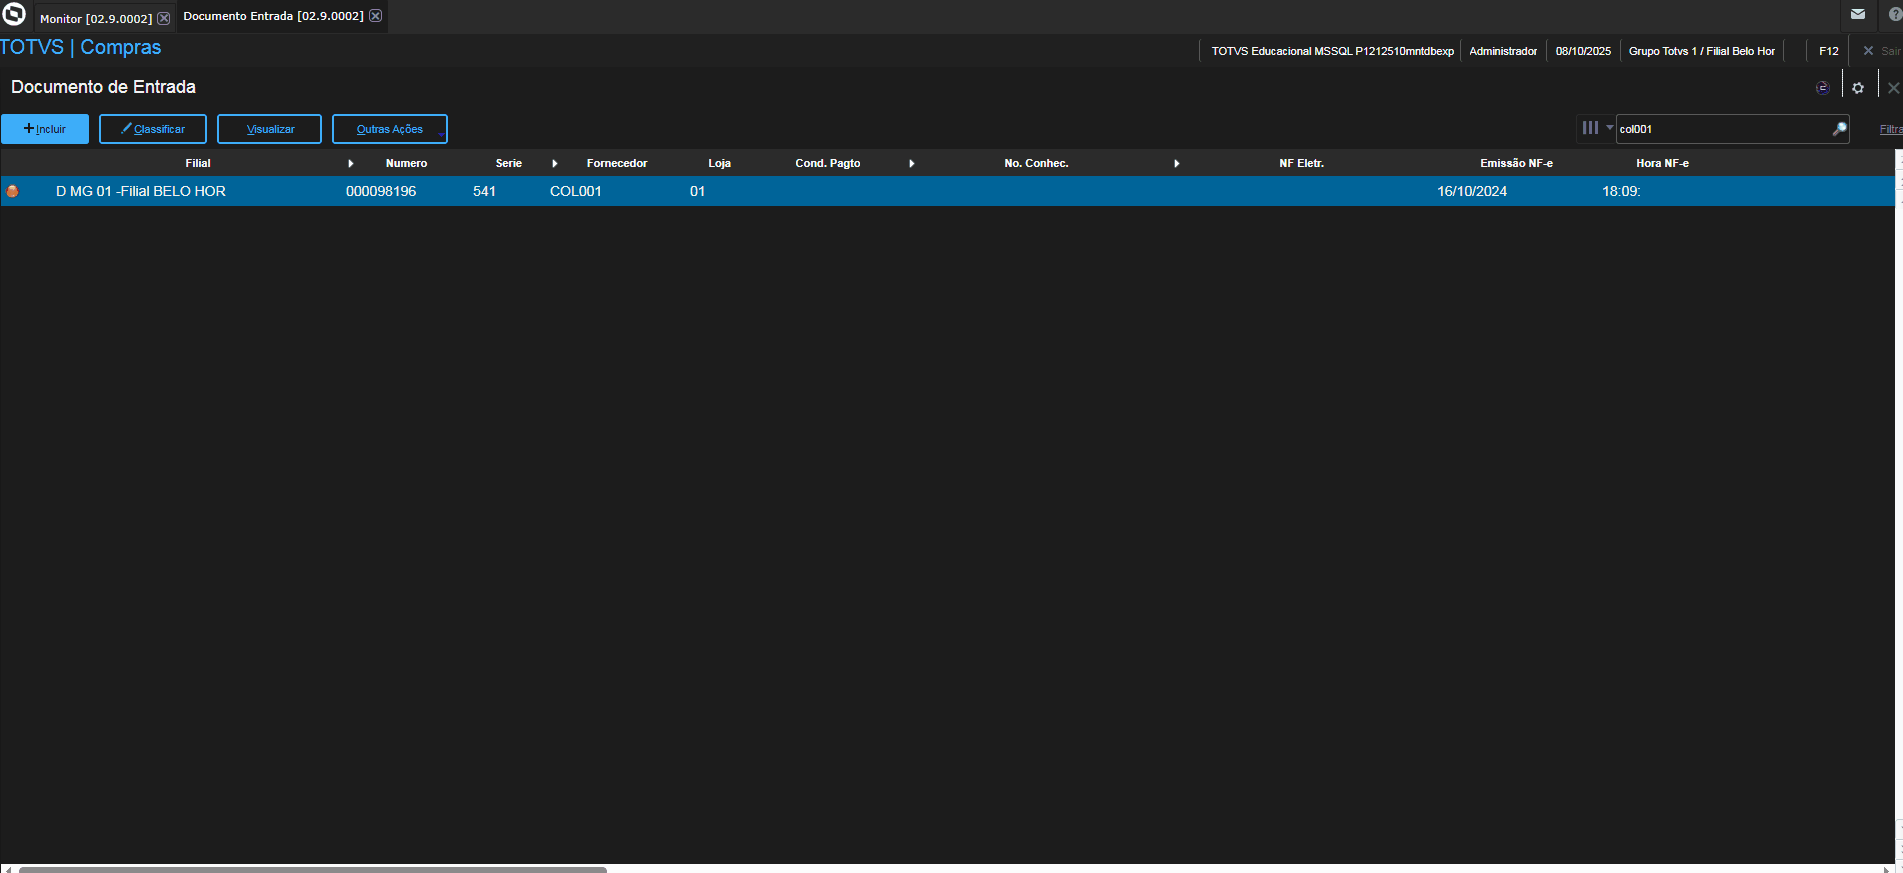Screen dimensions: 1903x873
Task: Click the Sair exit button
Action: click(x=1882, y=51)
